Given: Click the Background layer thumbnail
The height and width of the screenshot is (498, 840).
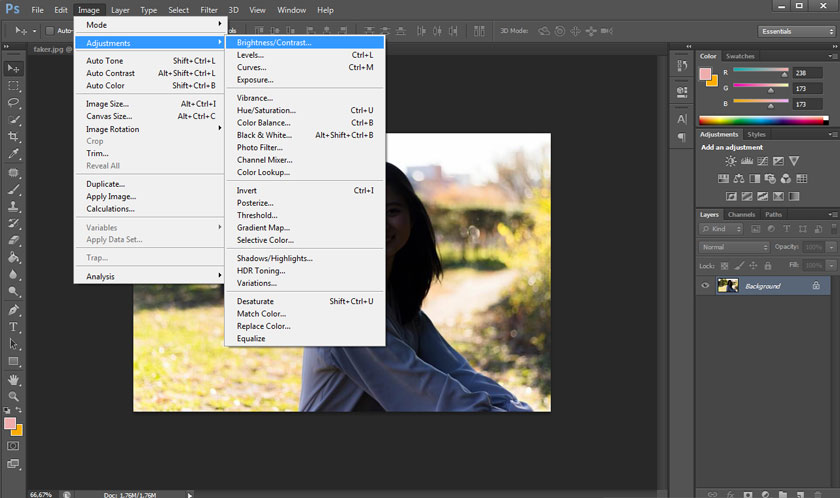Looking at the screenshot, I should pos(728,286).
